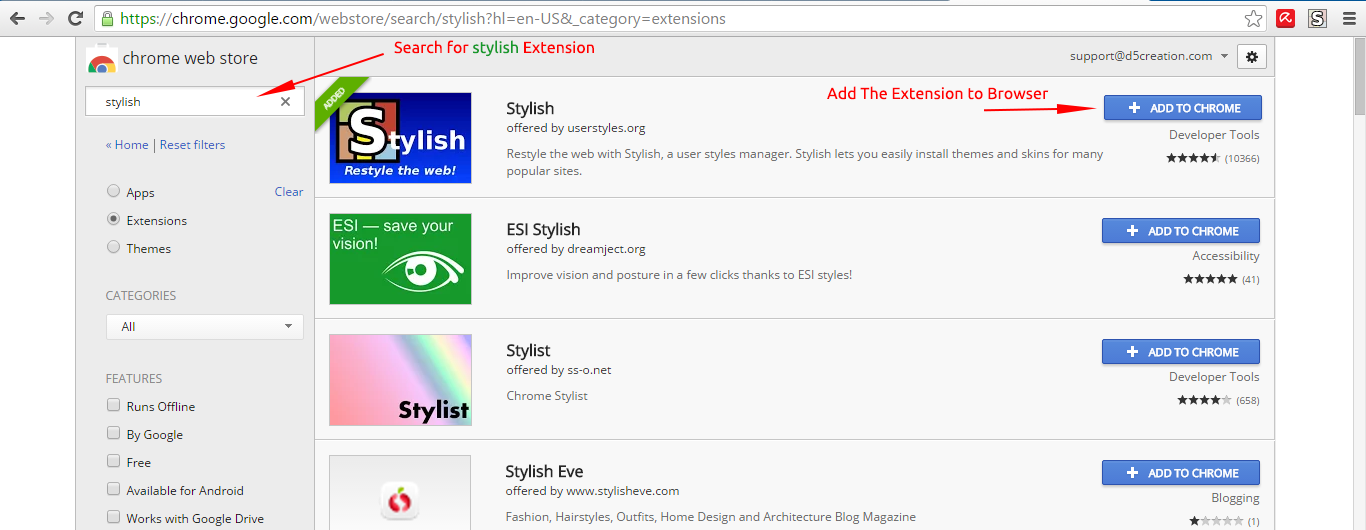Add Stylish to Chrome
This screenshot has width=1366, height=530.
pyautogui.click(x=1183, y=108)
